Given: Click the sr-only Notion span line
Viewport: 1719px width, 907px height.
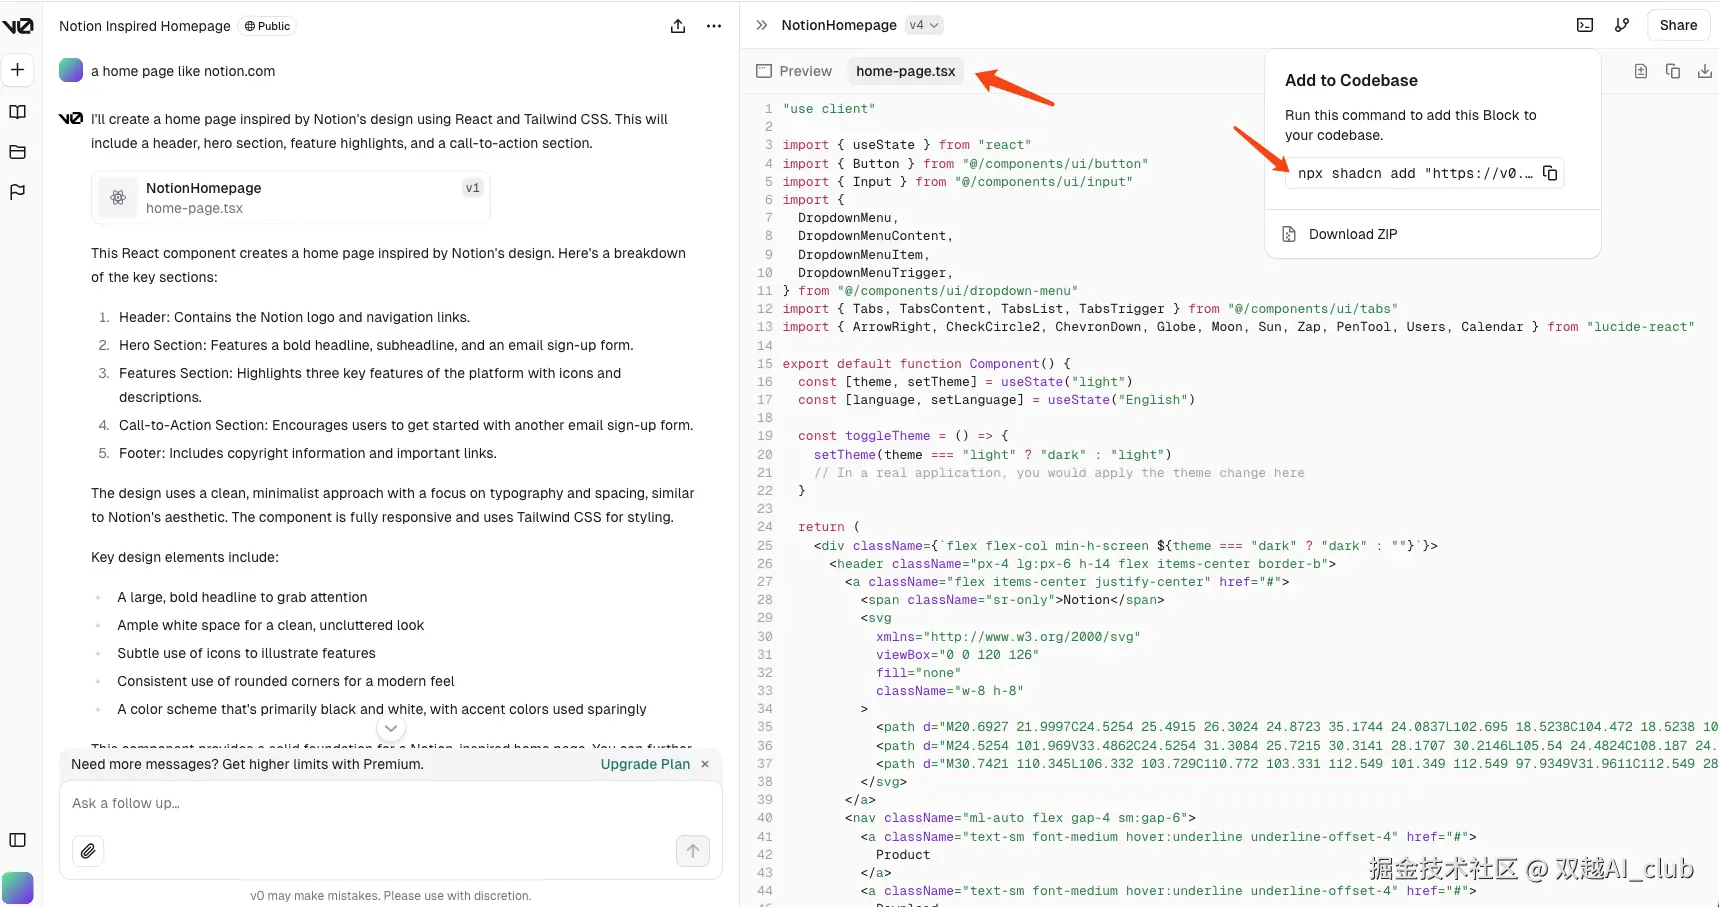Looking at the screenshot, I should (x=1012, y=600).
